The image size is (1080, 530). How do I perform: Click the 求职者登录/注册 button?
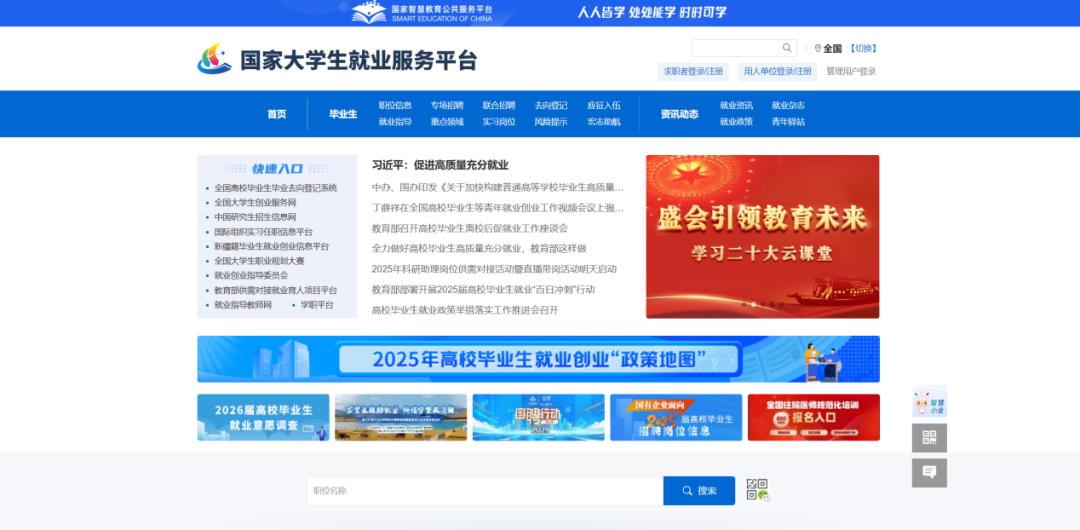(692, 71)
